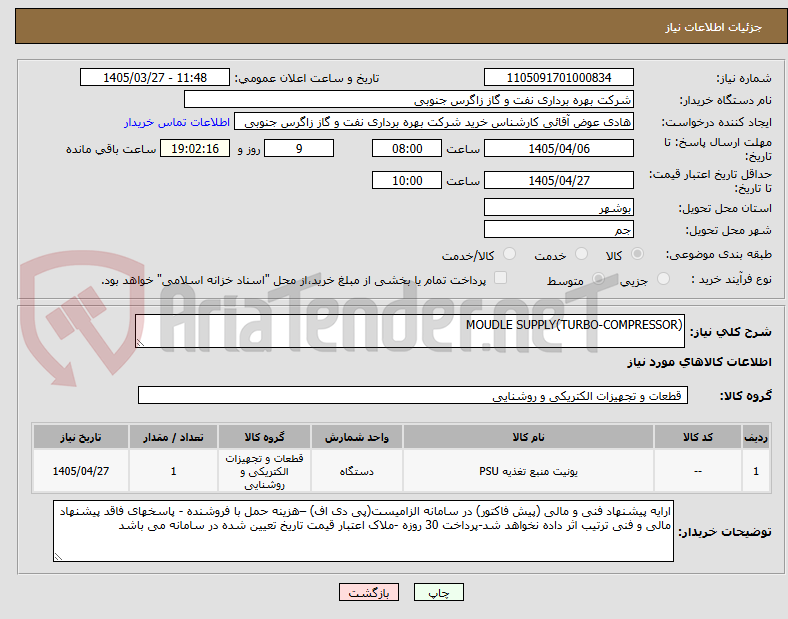
Task: Click the deadline time field 08:00
Action: [407, 149]
